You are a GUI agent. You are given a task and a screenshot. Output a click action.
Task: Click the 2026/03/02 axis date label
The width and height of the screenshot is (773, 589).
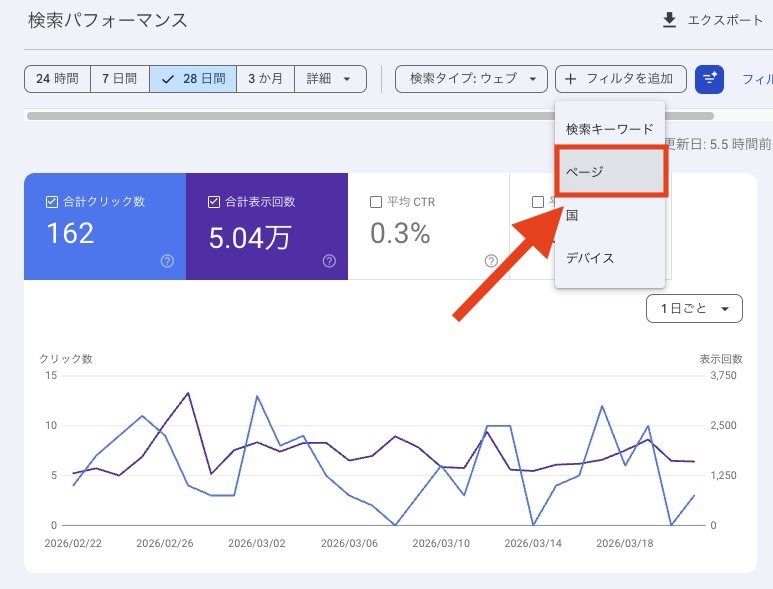257,543
